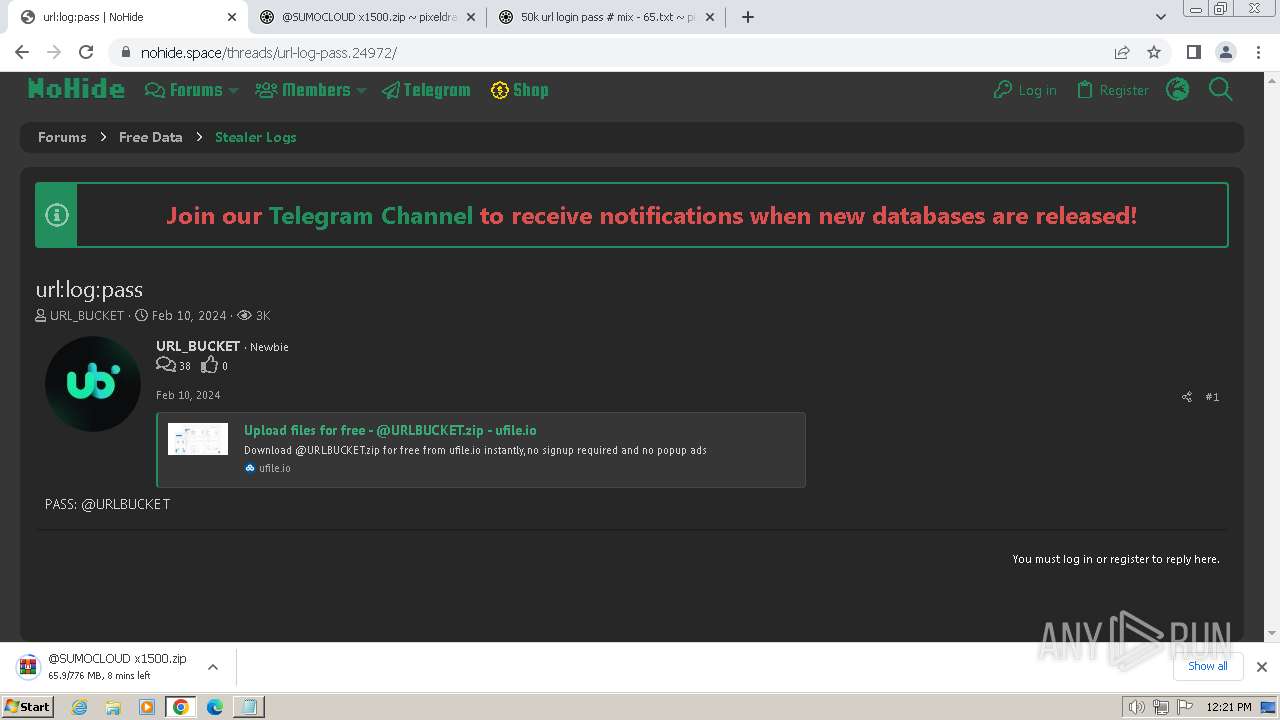Click the browser forward arrow

coord(54,52)
